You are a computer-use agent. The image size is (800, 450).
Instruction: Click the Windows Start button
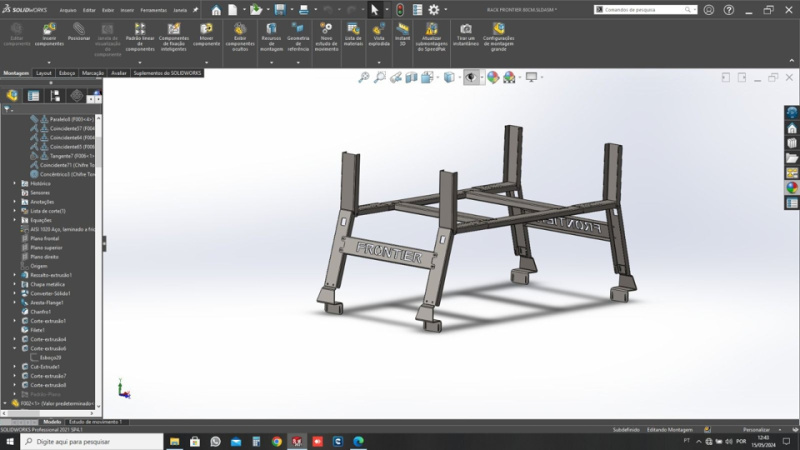point(10,441)
